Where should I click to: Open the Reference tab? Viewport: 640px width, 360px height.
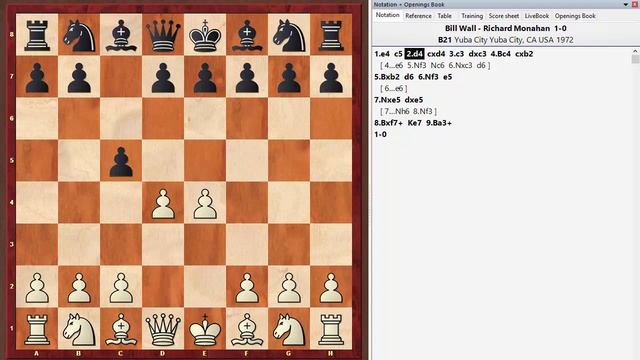(418, 16)
